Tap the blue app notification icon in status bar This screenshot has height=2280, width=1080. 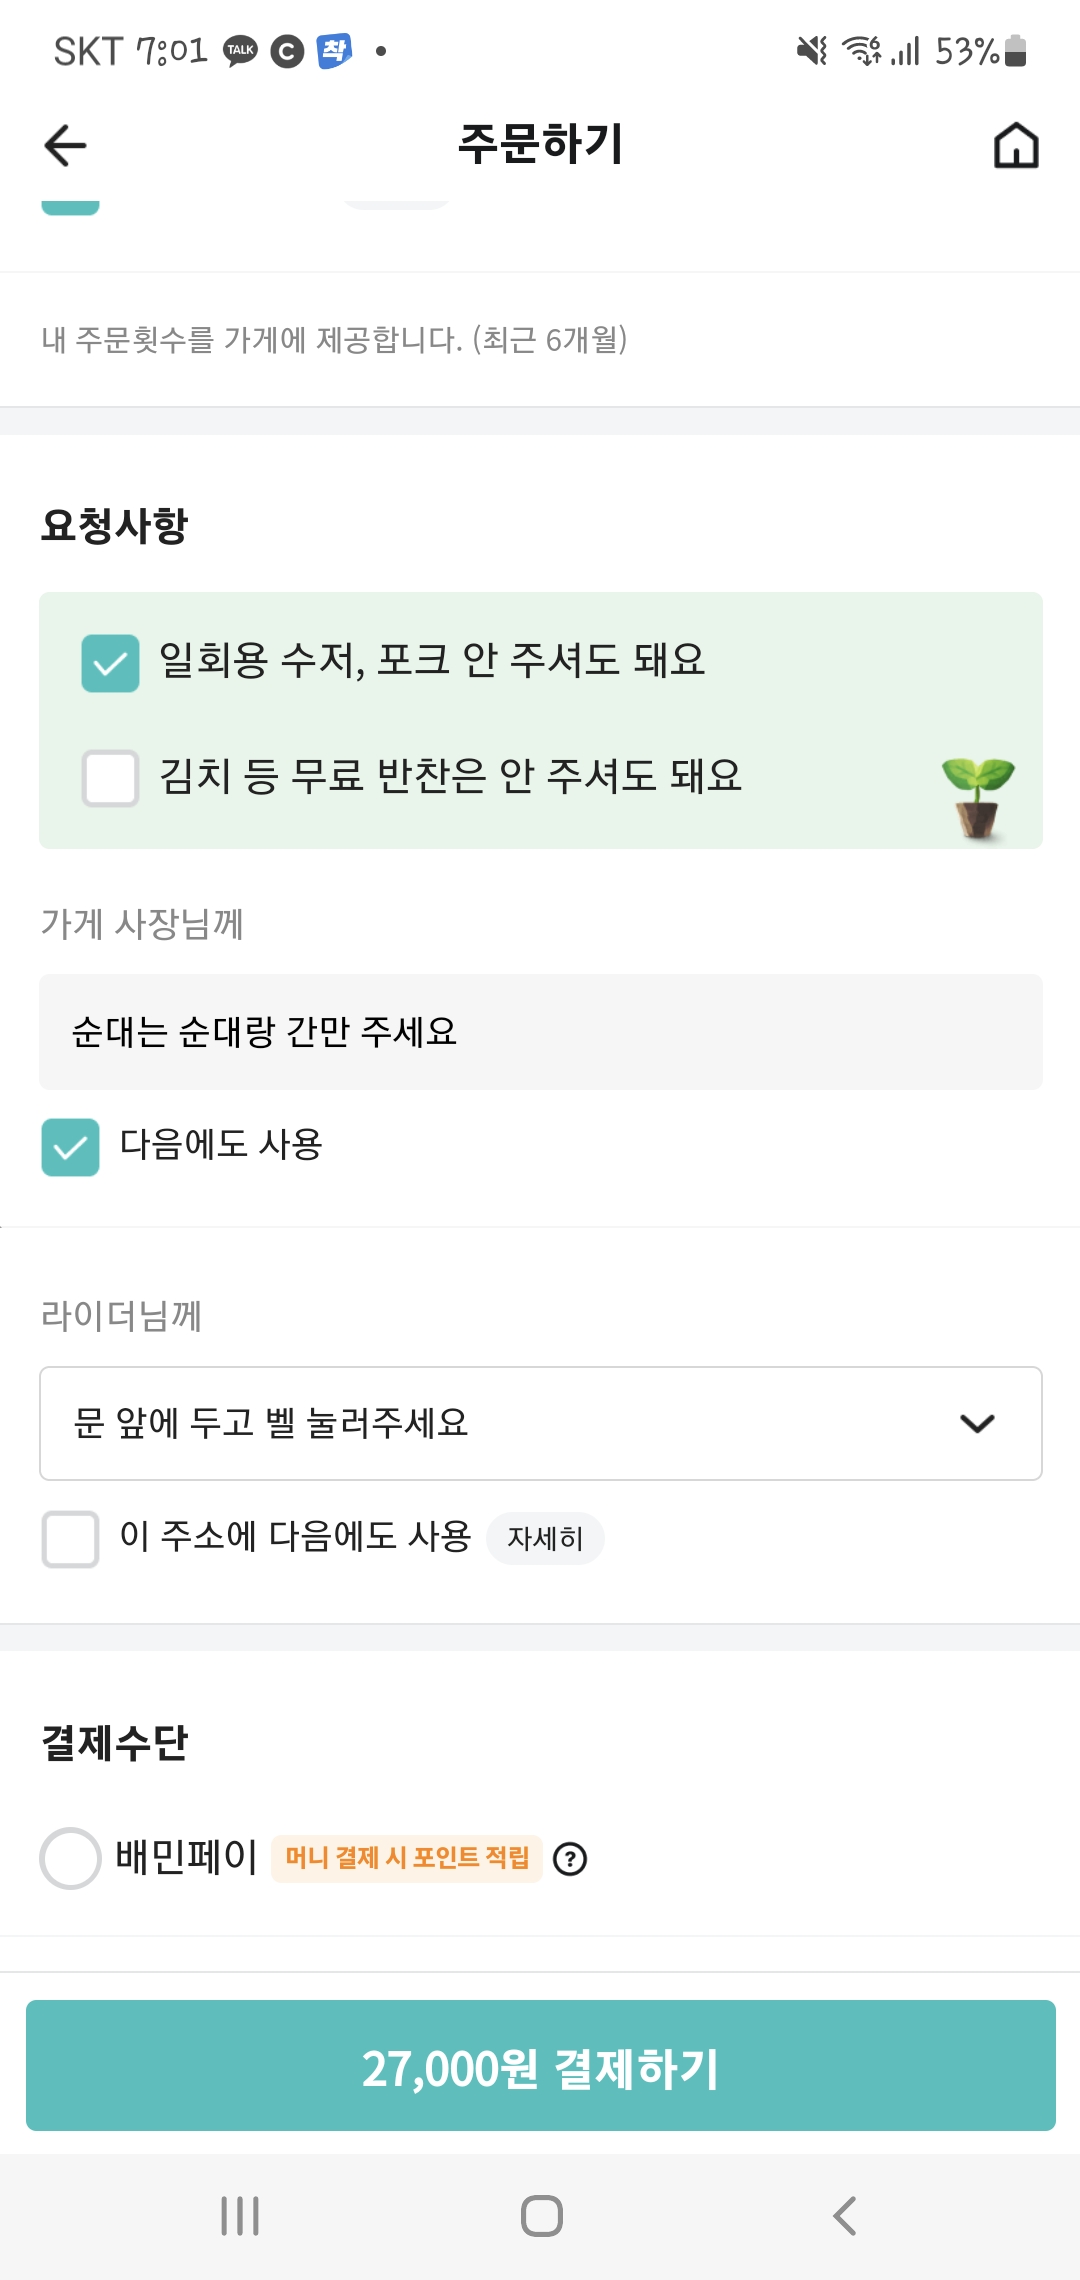click(334, 50)
